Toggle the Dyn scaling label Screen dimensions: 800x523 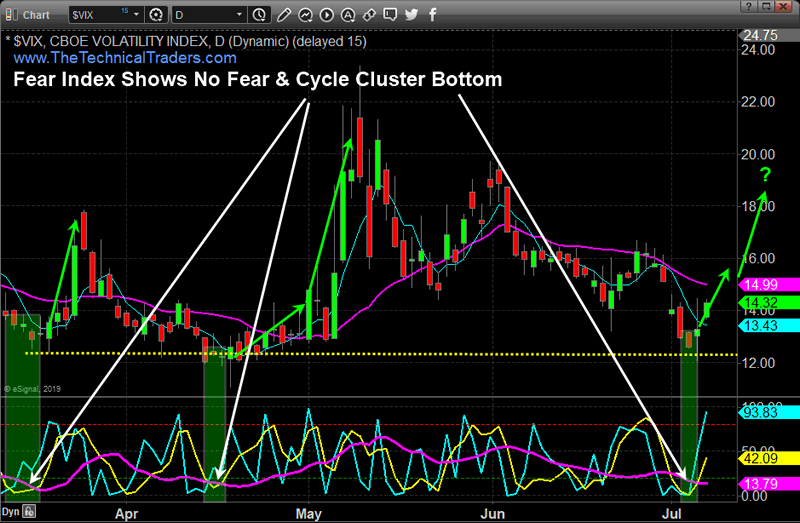click(12, 511)
